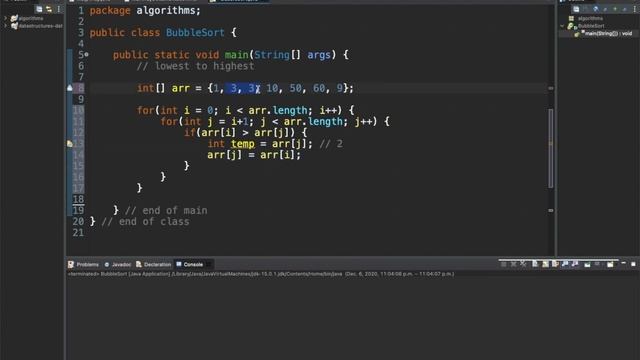
Task: Click Remove Launch in Console toolbar
Action: click(513, 264)
